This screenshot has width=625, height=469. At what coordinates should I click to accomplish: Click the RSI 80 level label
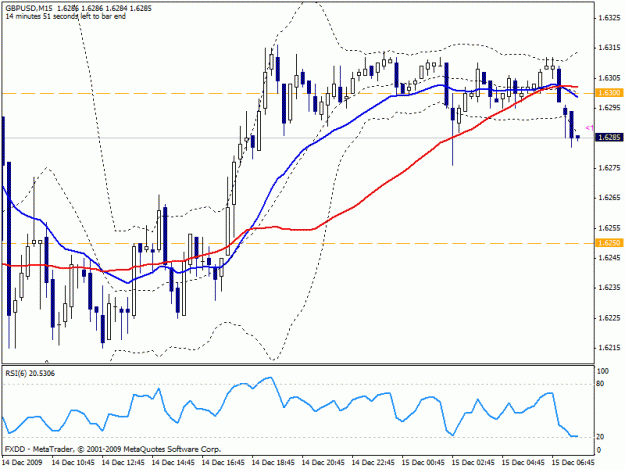[x=600, y=384]
